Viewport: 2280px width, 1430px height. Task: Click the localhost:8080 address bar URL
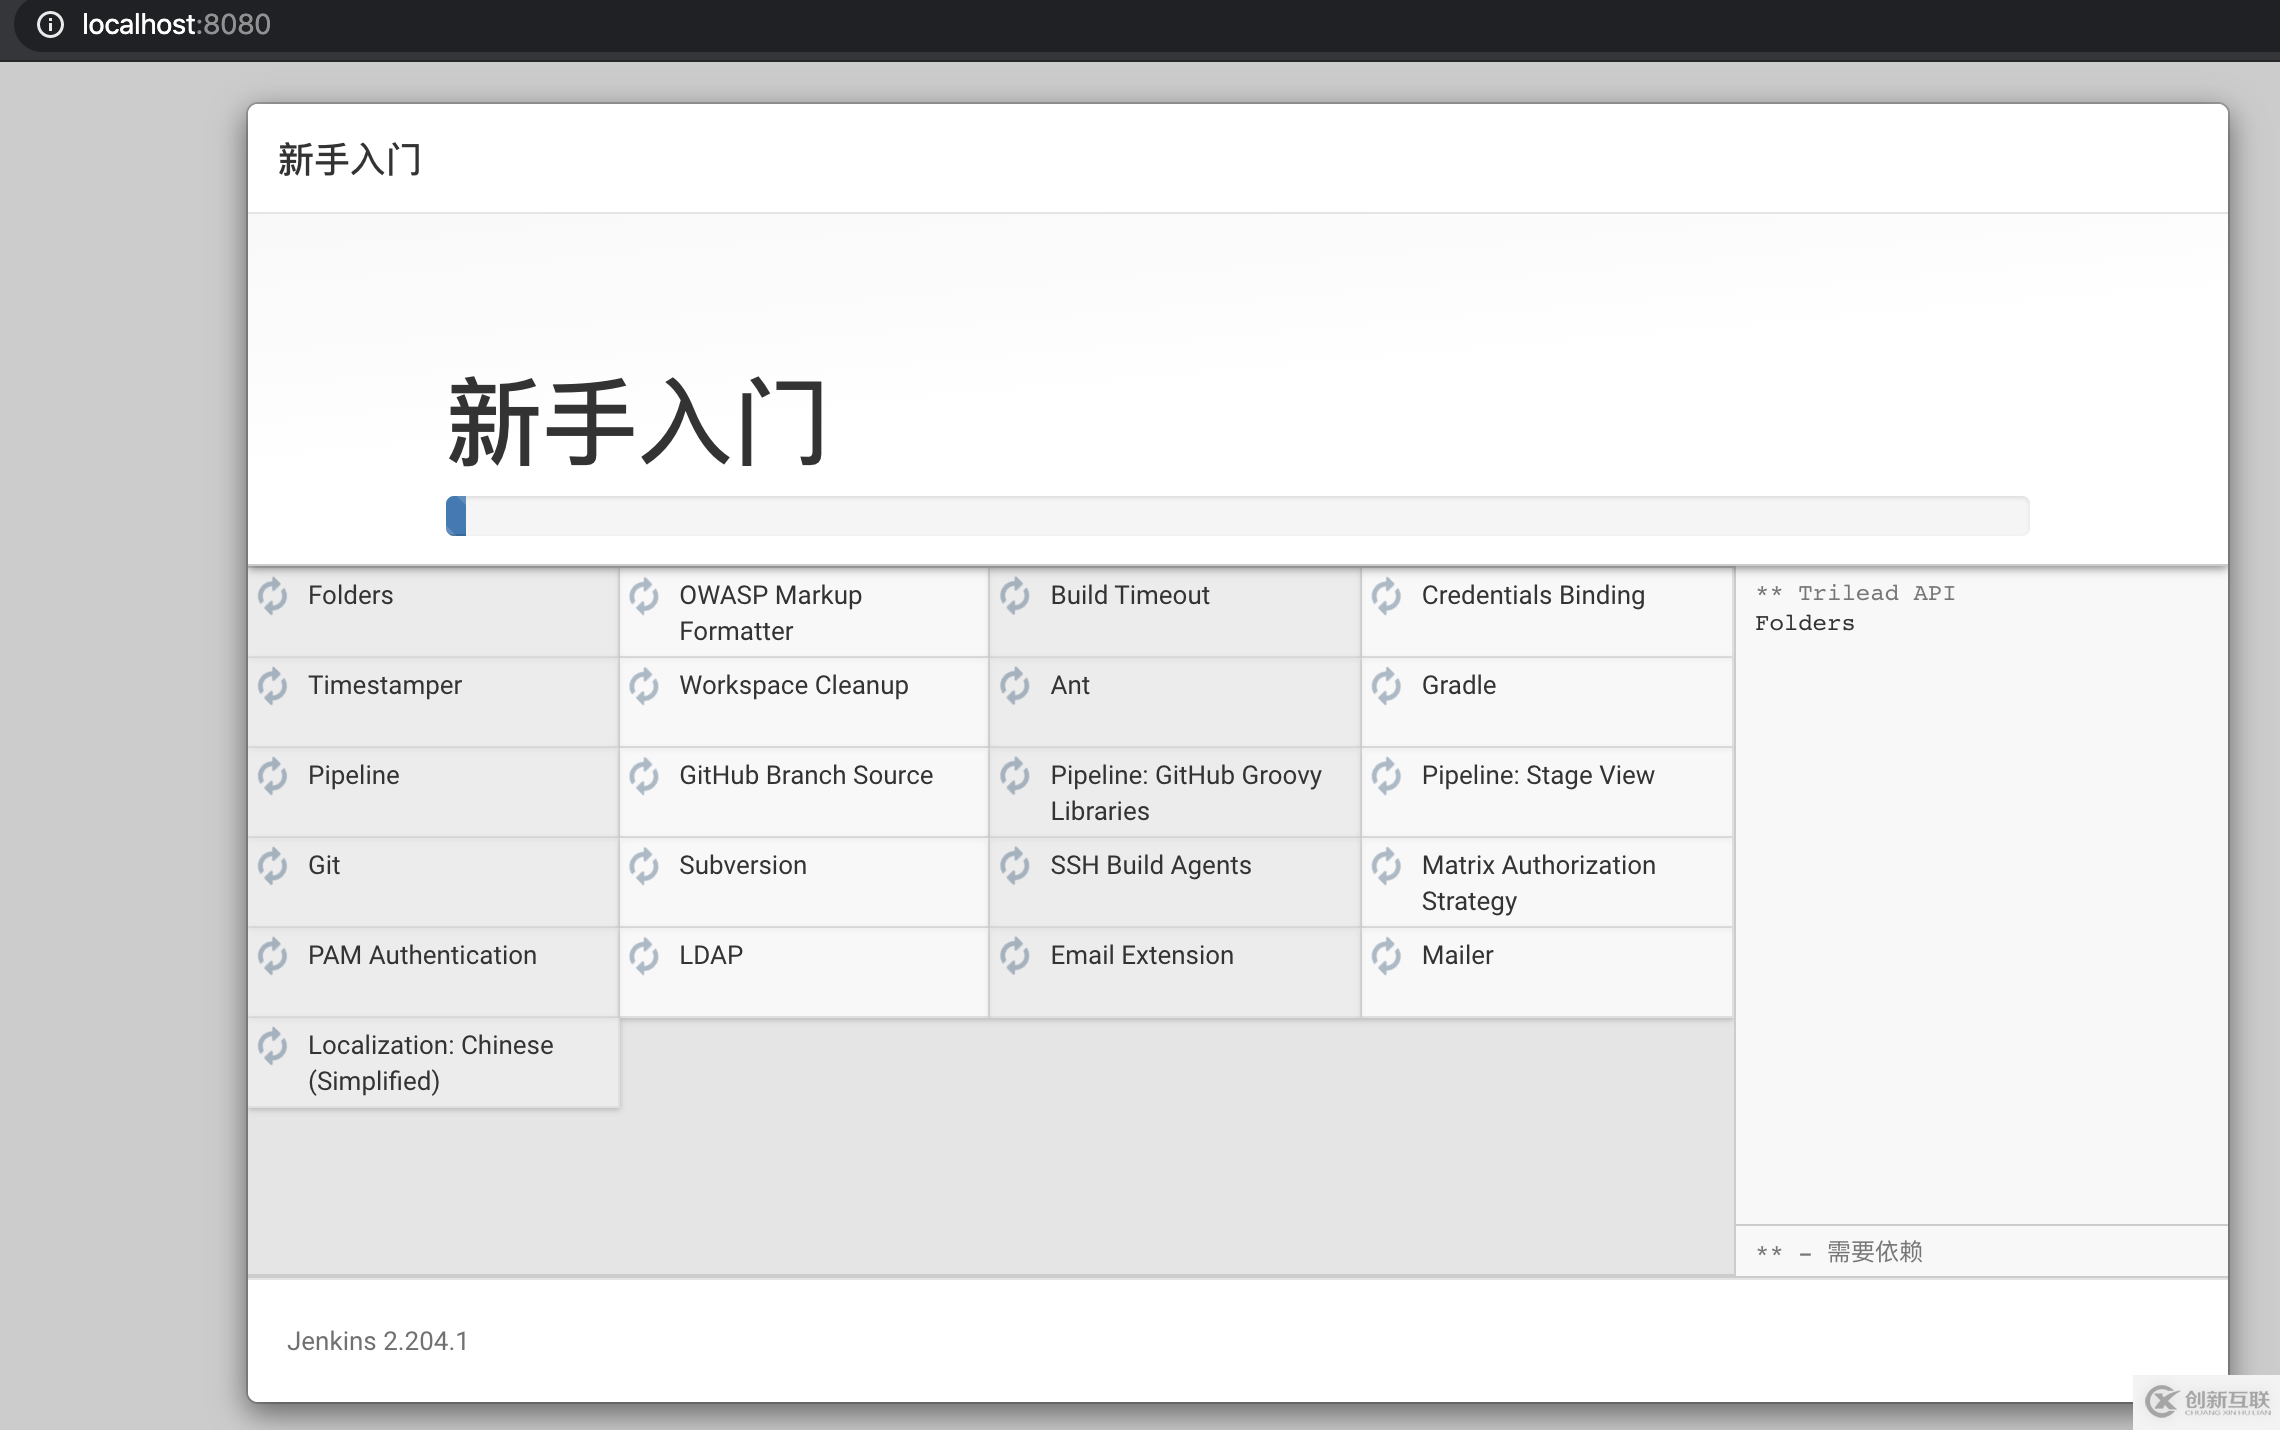176,25
